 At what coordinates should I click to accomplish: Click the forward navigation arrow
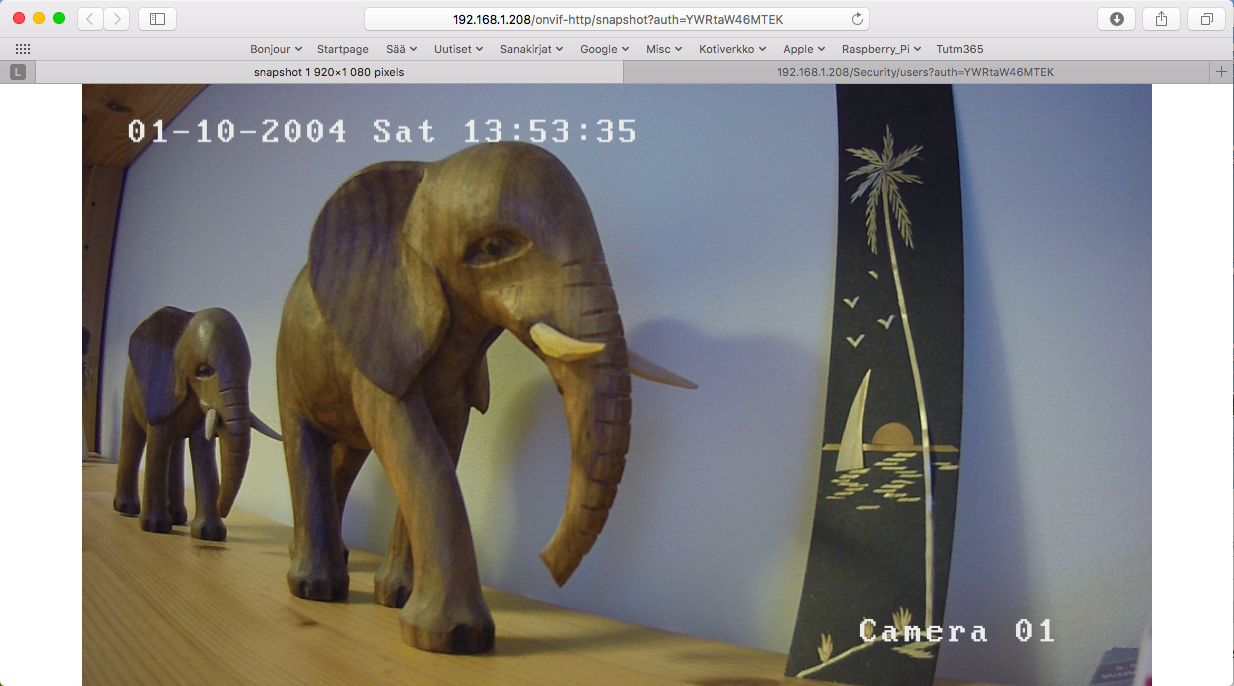[x=117, y=18]
